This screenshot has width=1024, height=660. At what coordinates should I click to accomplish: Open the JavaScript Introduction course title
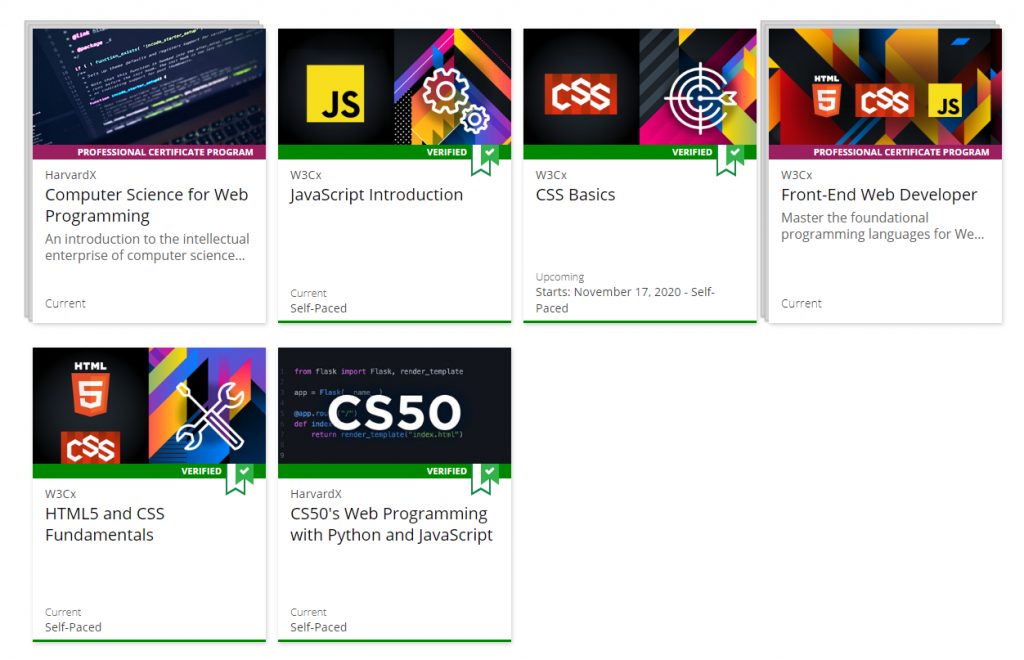376,195
